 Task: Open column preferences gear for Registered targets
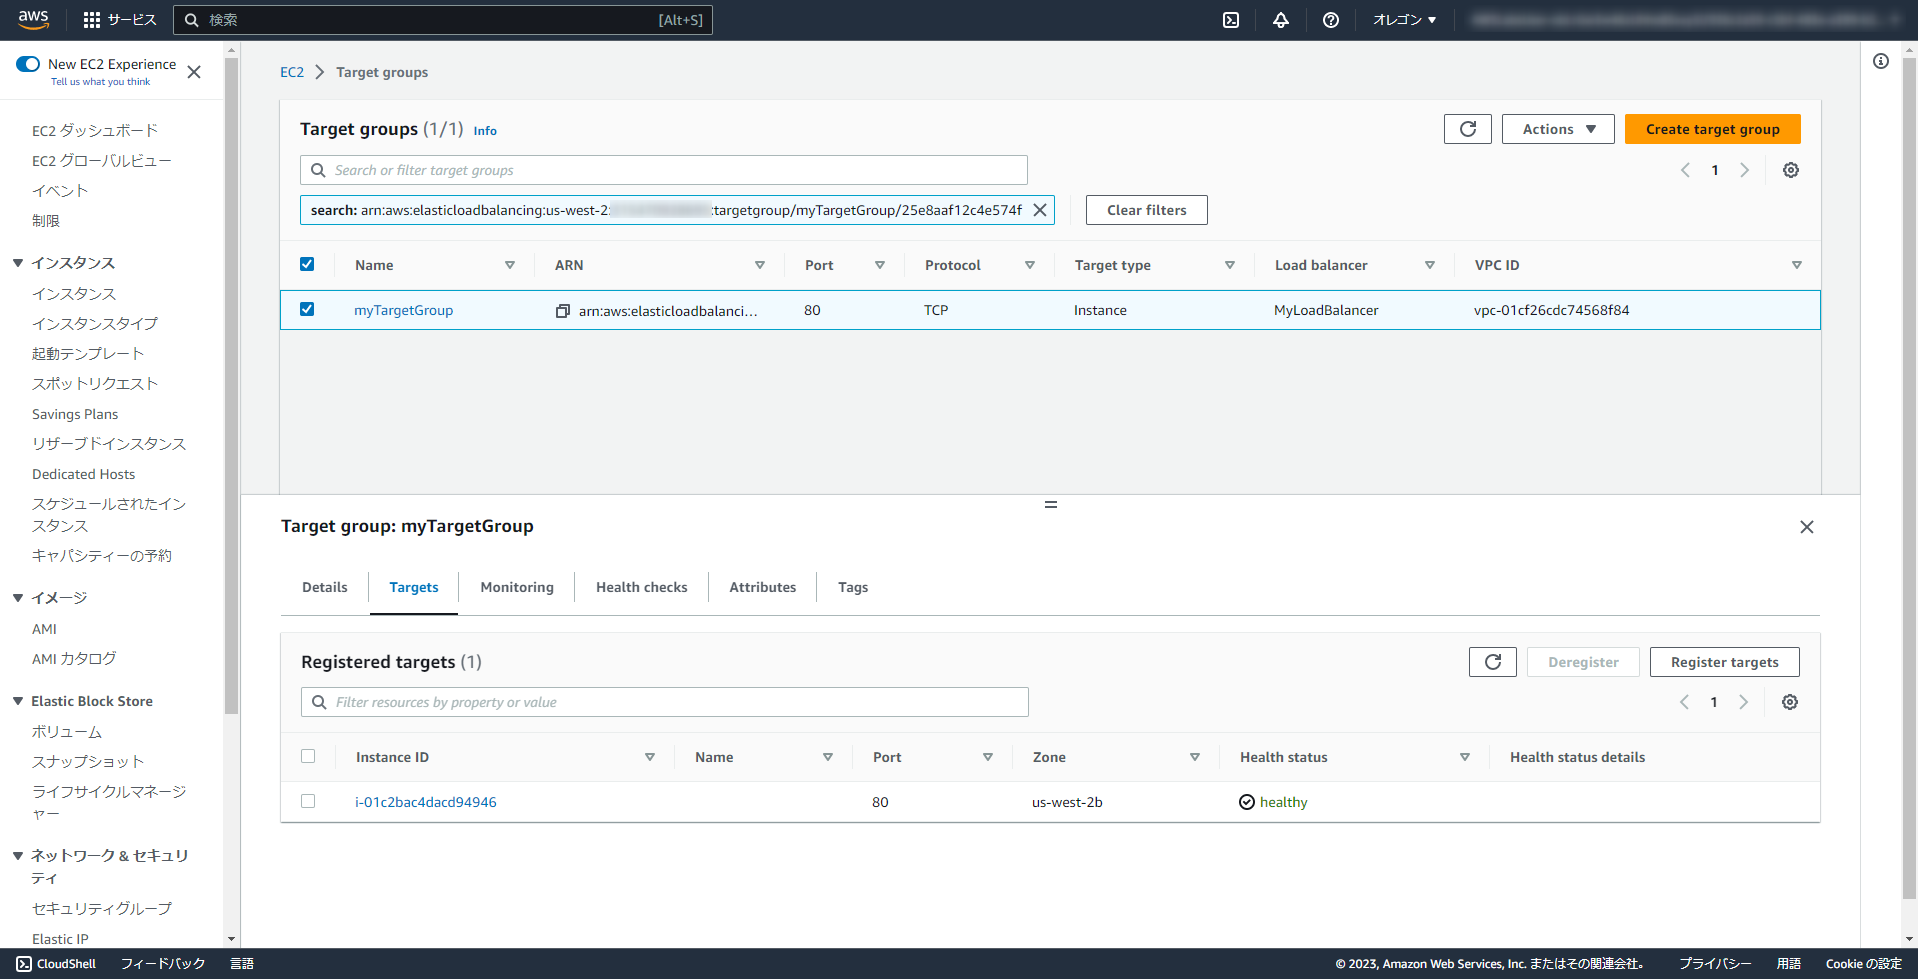[1790, 702]
